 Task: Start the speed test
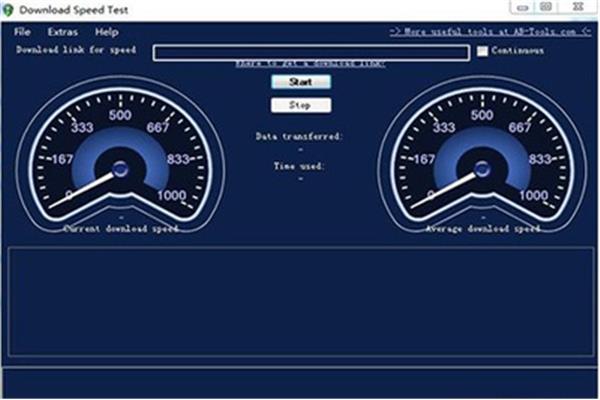[301, 82]
